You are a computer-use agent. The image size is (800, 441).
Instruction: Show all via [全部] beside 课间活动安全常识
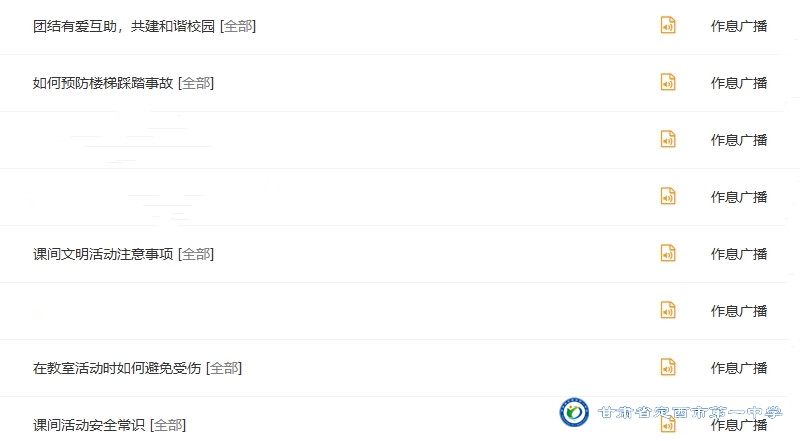[x=168, y=425]
